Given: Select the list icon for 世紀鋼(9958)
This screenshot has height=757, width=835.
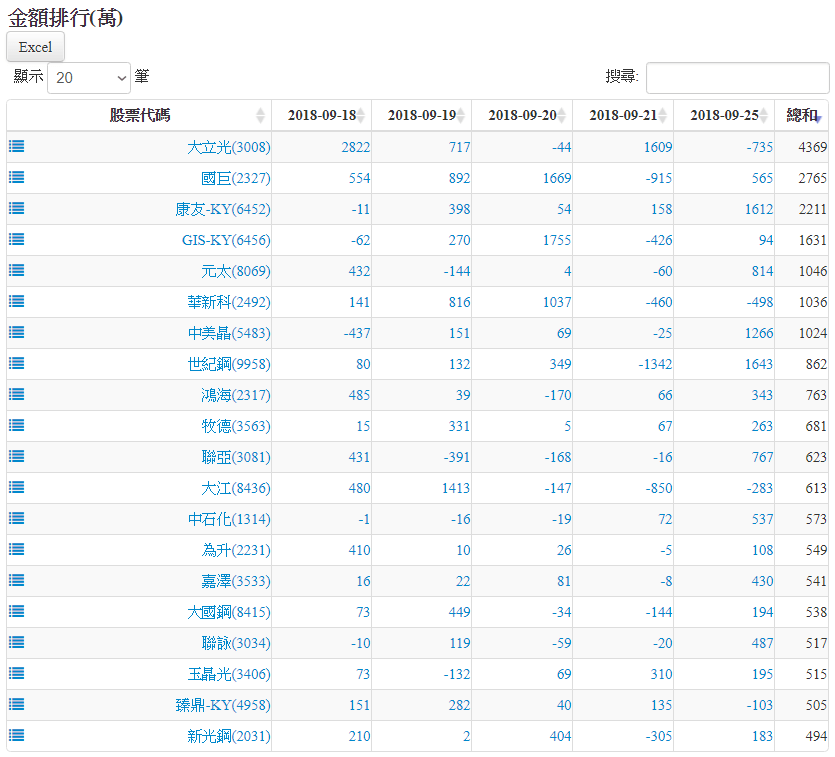Looking at the screenshot, I should click(x=17, y=363).
